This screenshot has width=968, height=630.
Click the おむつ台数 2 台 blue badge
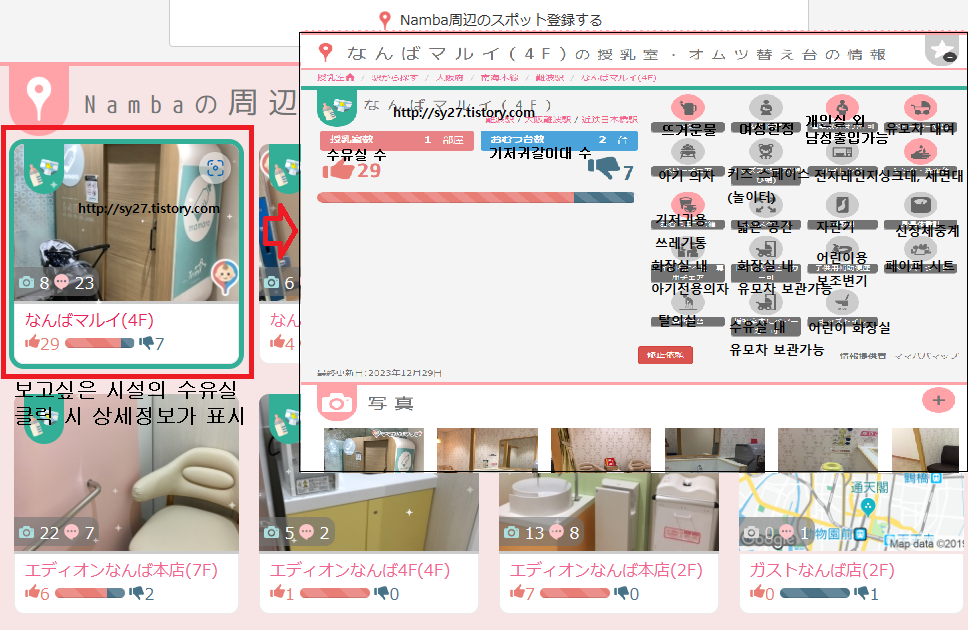pos(559,140)
